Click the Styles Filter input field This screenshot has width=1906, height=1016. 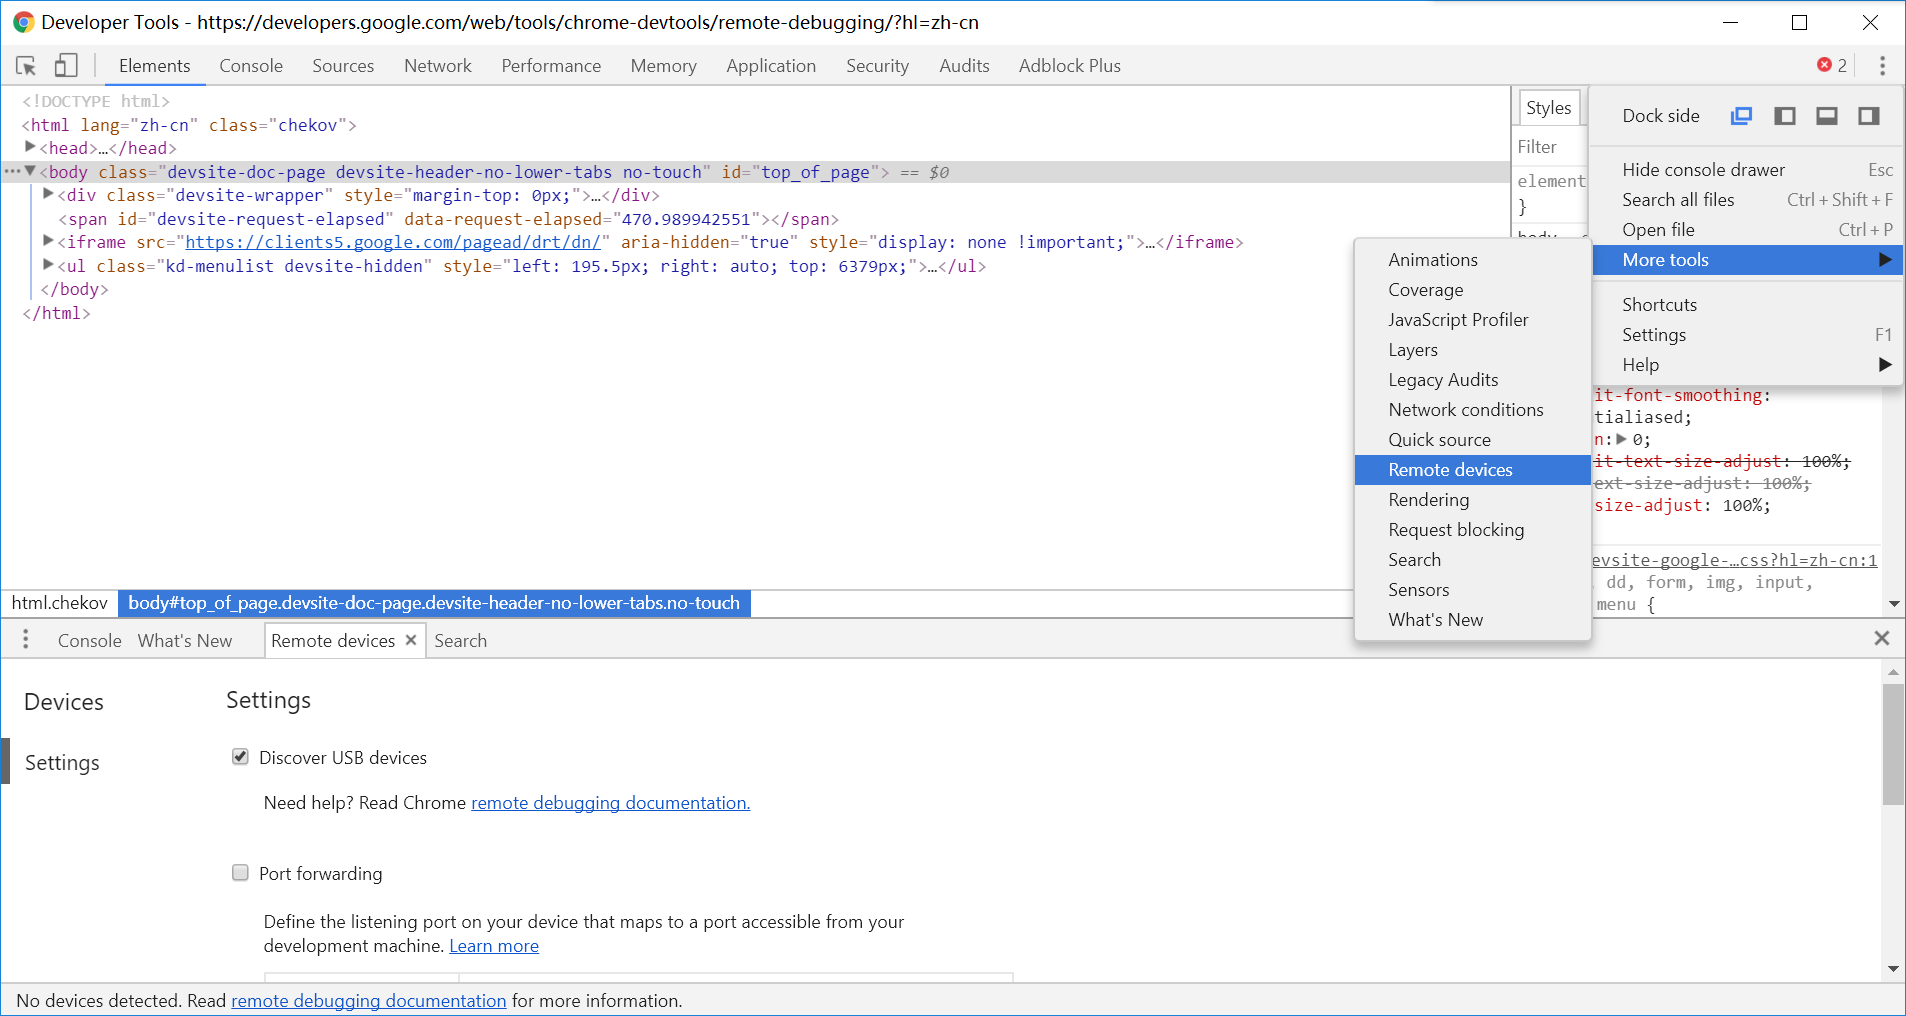pyautogui.click(x=1547, y=147)
